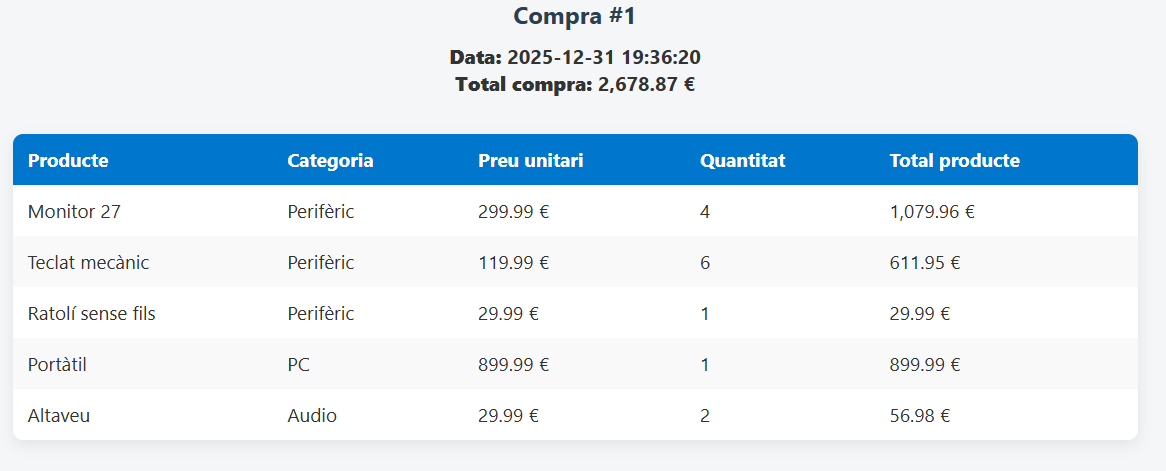The image size is (1166, 471).
Task: Click the 56.98 € product total cell
Action: (919, 416)
